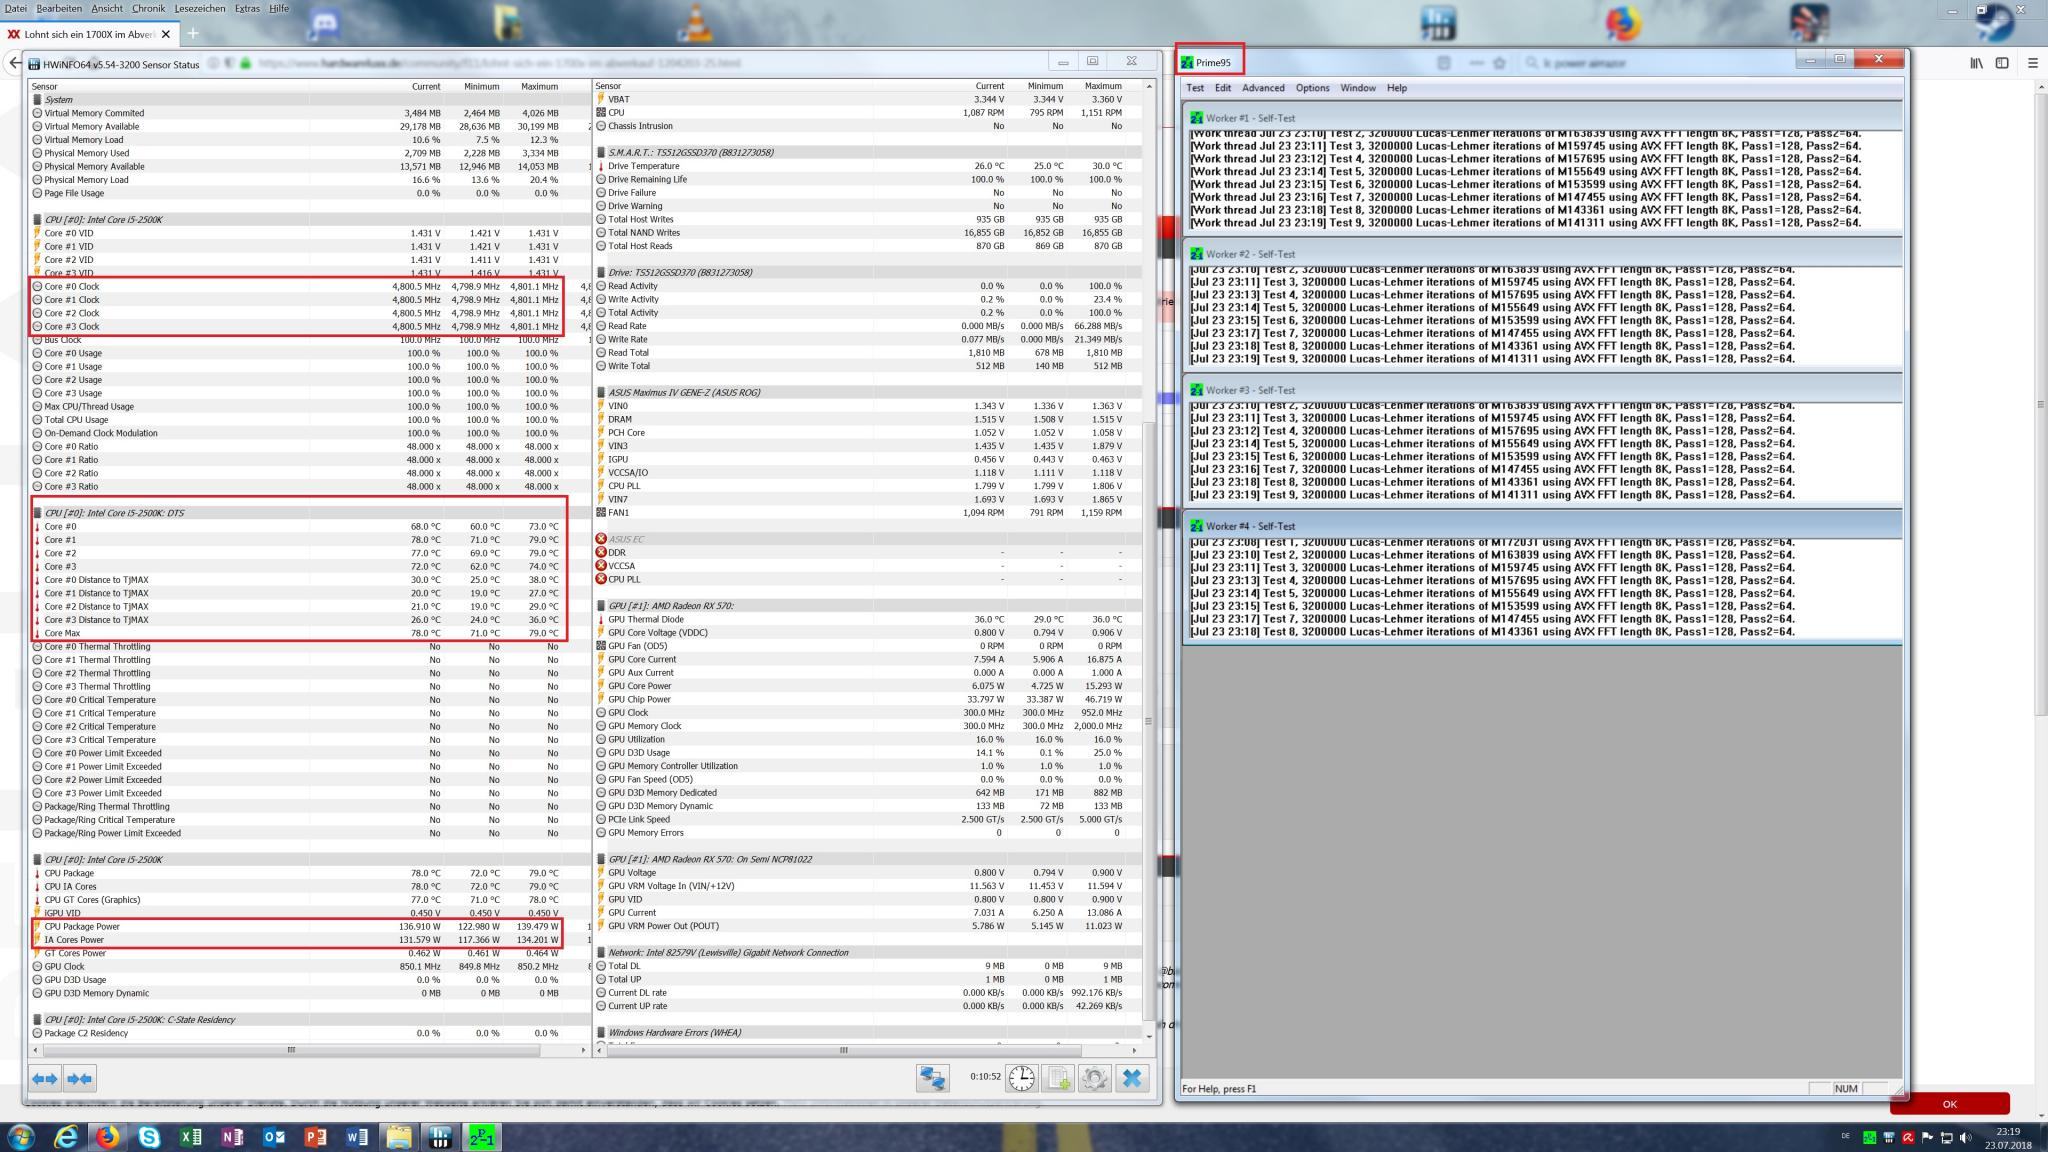
Task: Switch to Prime95 green taskbar button
Action: pyautogui.click(x=482, y=1137)
